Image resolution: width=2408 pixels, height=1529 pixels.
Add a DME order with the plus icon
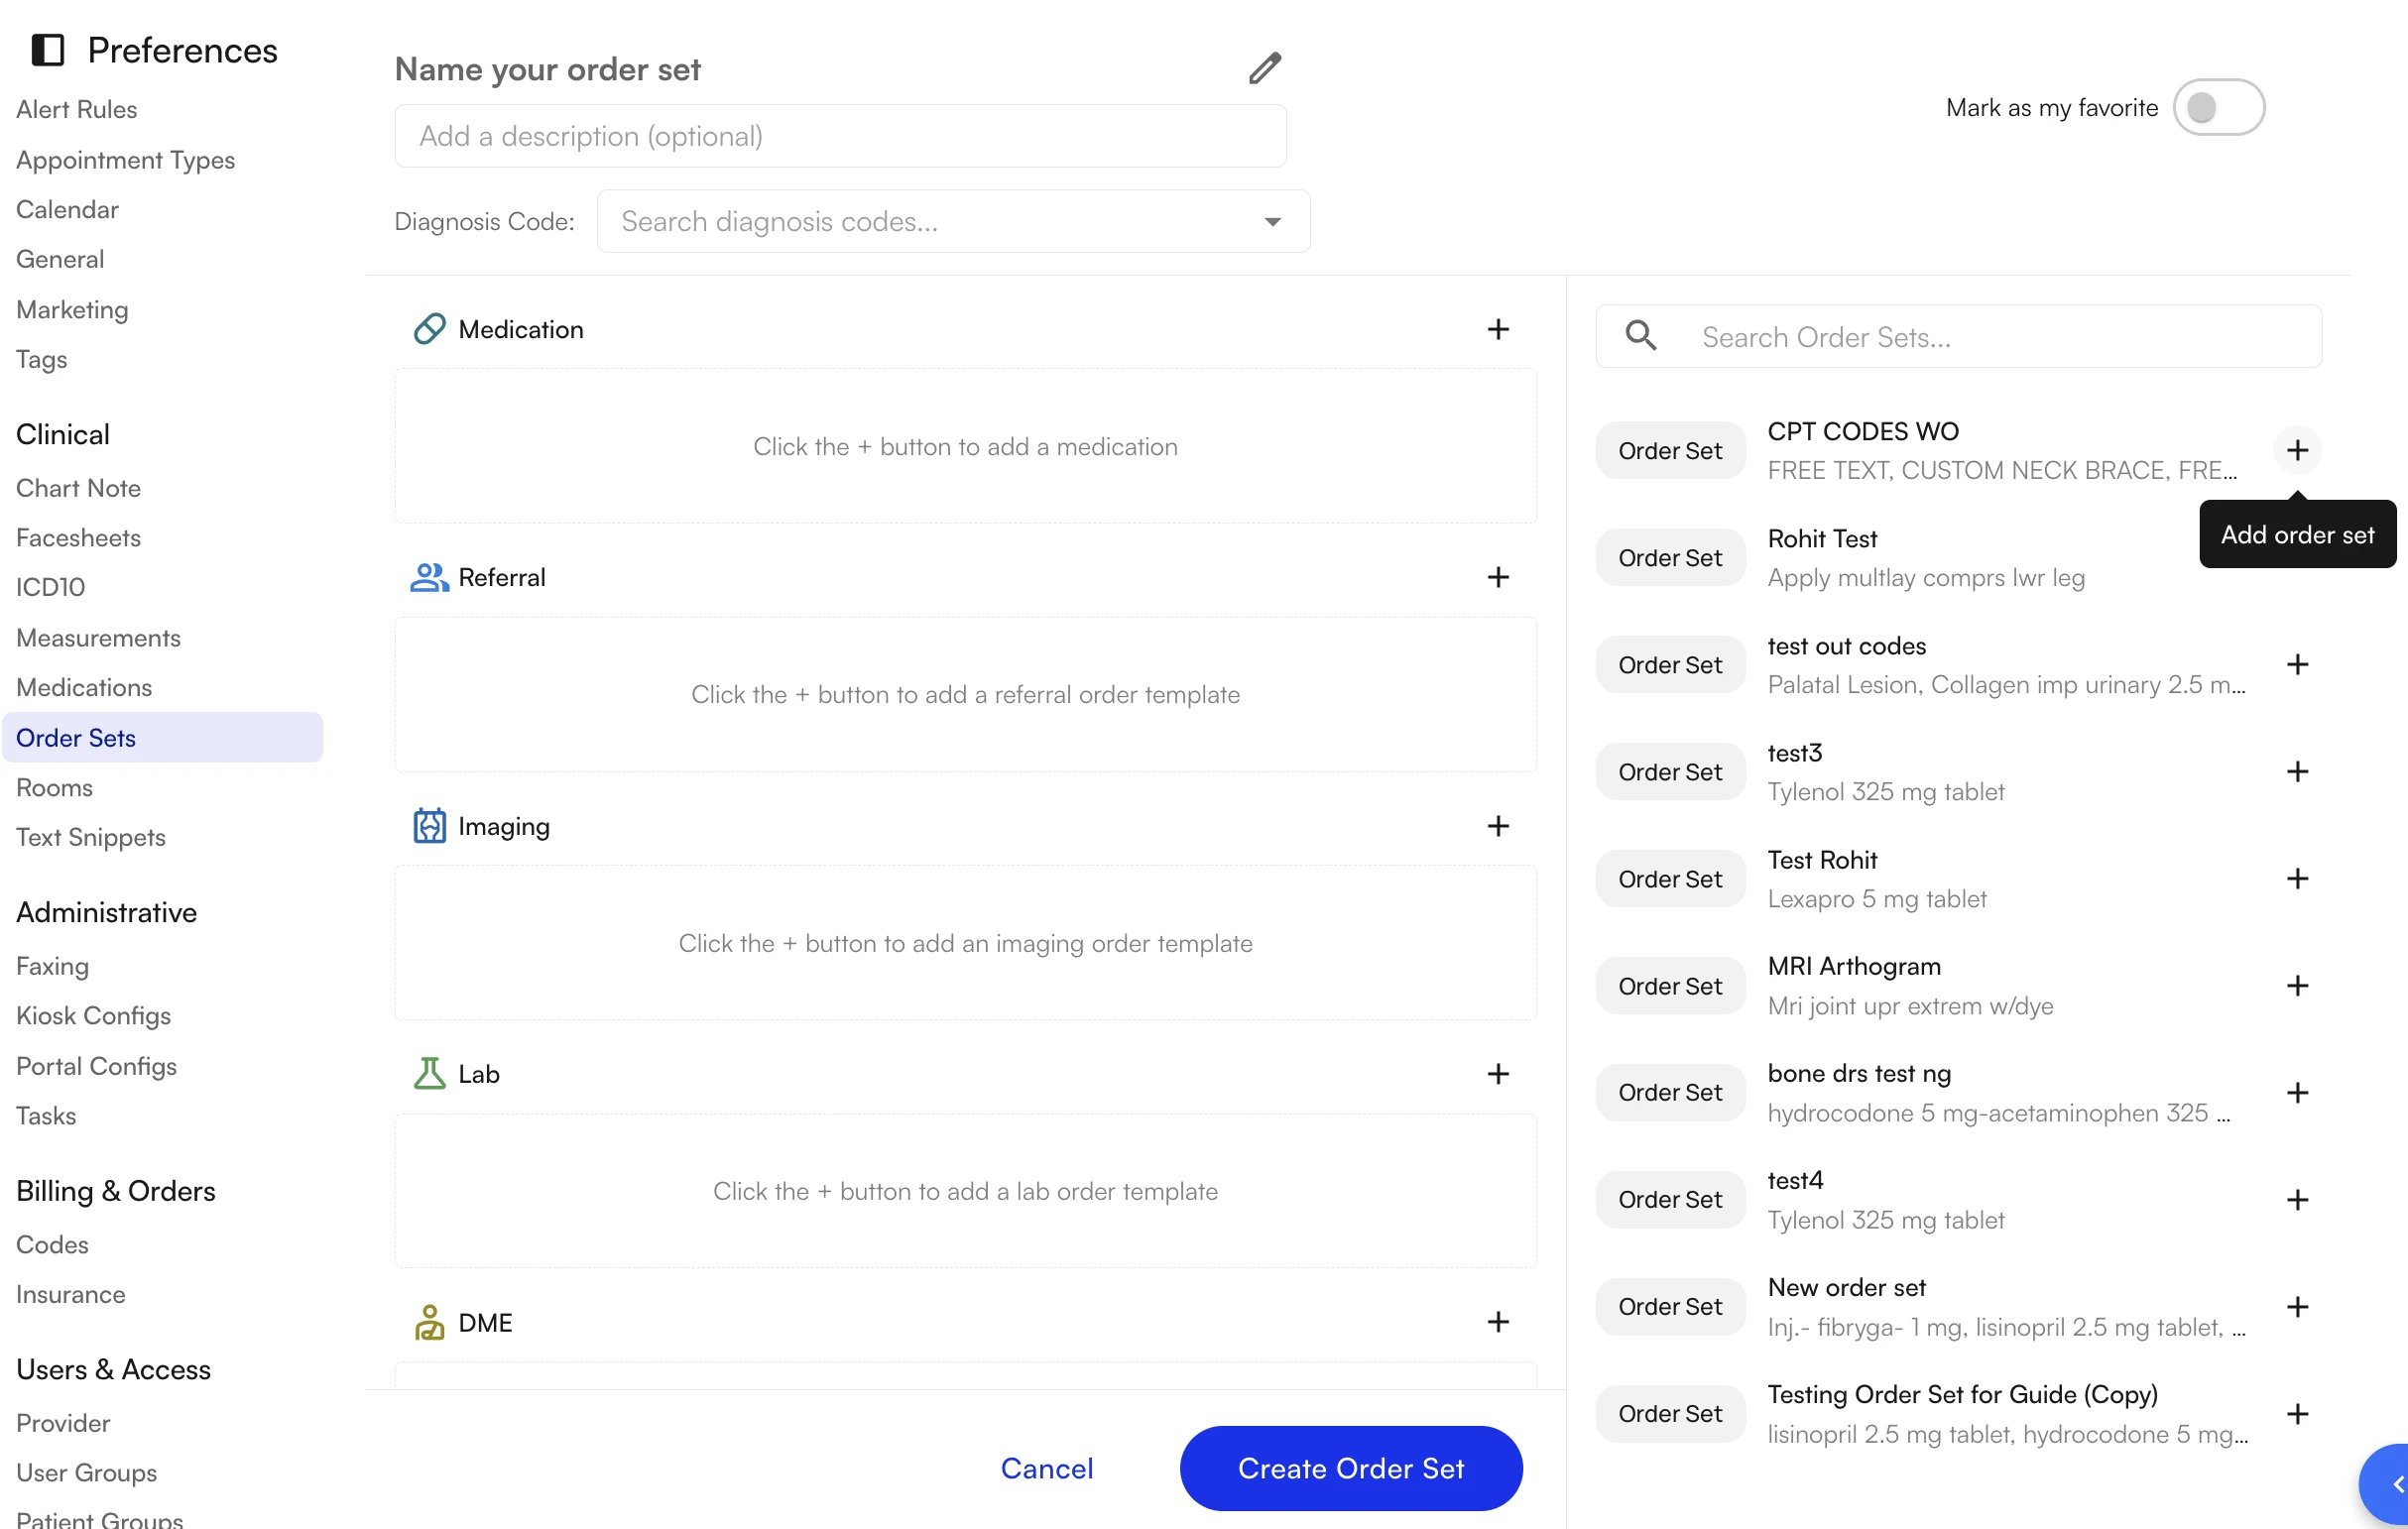click(x=1498, y=1322)
